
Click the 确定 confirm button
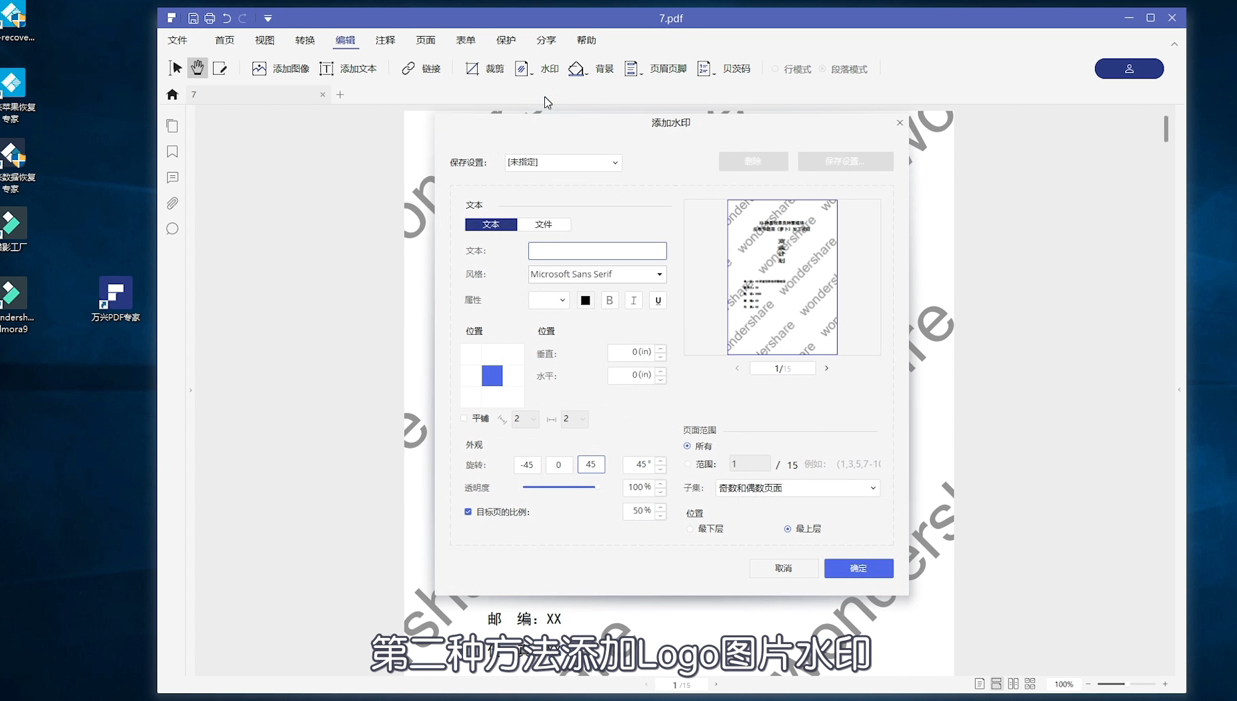point(859,568)
